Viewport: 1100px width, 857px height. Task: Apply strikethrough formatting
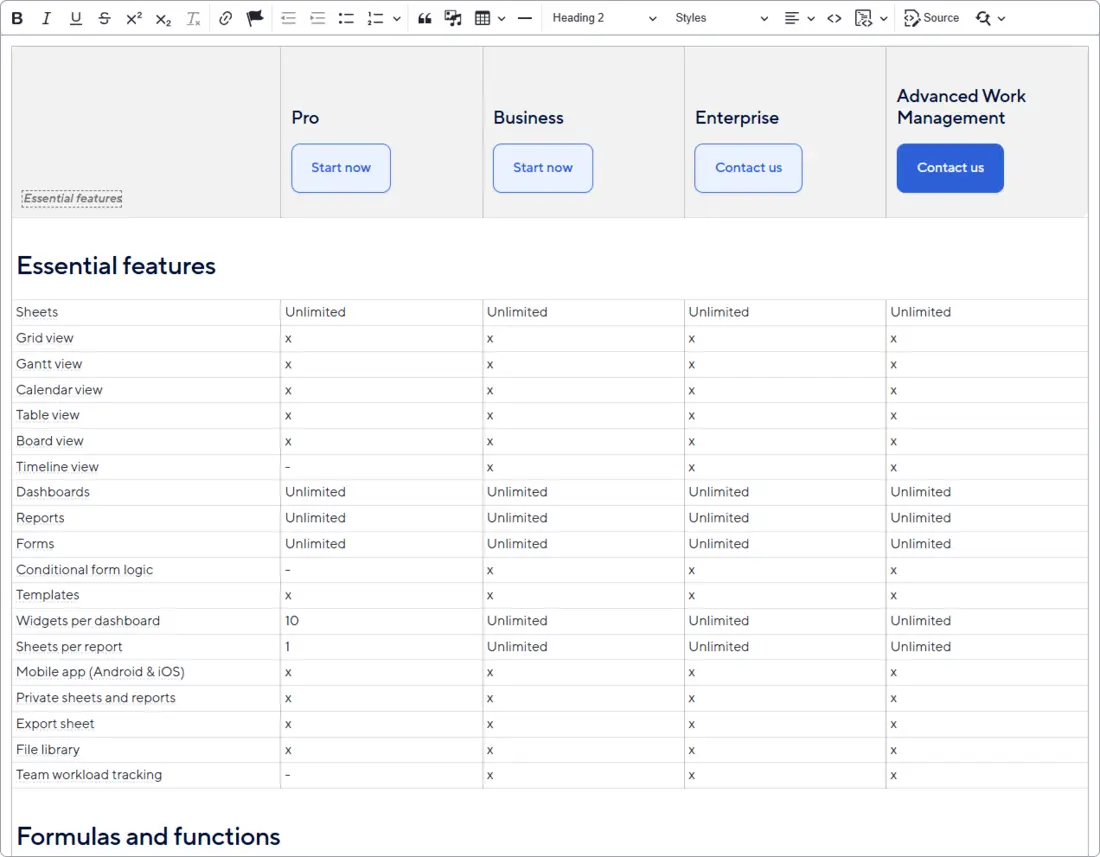(104, 17)
